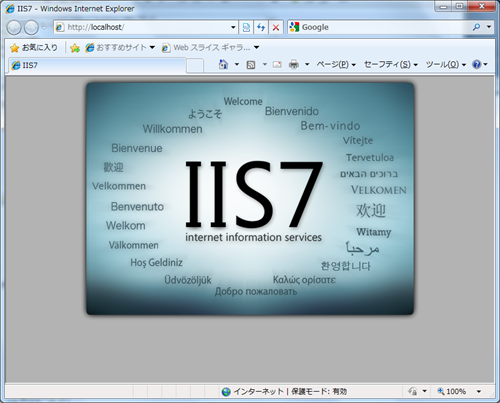Click the RSS feeds icon
Image resolution: width=500 pixels, height=403 pixels.
(251, 64)
